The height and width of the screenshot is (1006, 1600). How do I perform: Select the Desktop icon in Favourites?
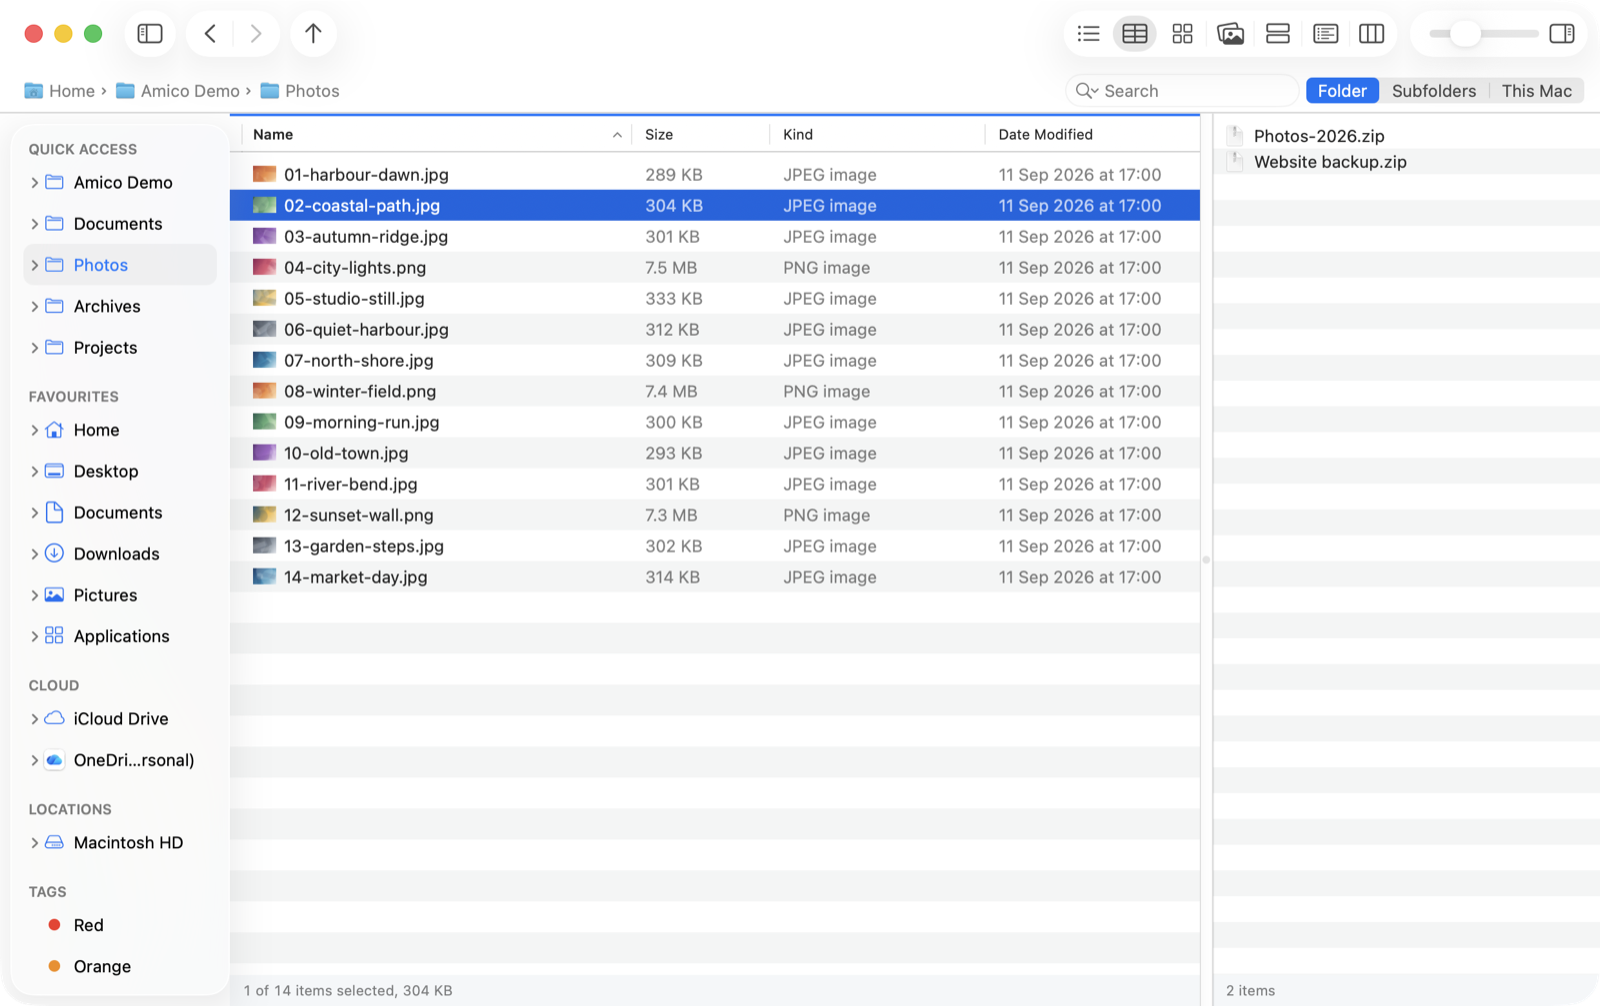pyautogui.click(x=55, y=471)
